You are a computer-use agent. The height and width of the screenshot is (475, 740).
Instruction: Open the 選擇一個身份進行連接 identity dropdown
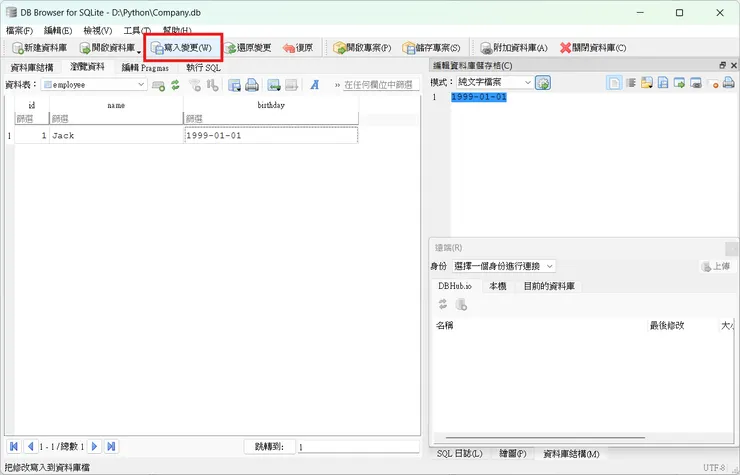[x=503, y=266]
